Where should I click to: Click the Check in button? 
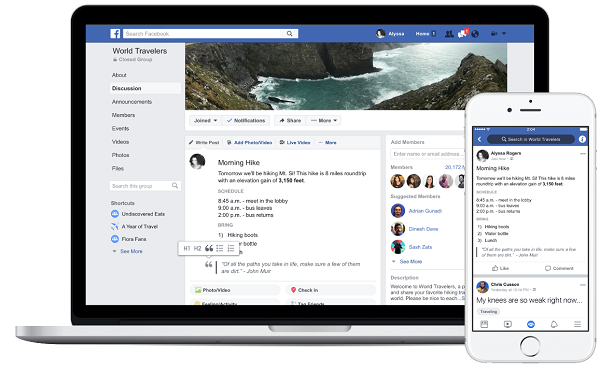[331, 290]
